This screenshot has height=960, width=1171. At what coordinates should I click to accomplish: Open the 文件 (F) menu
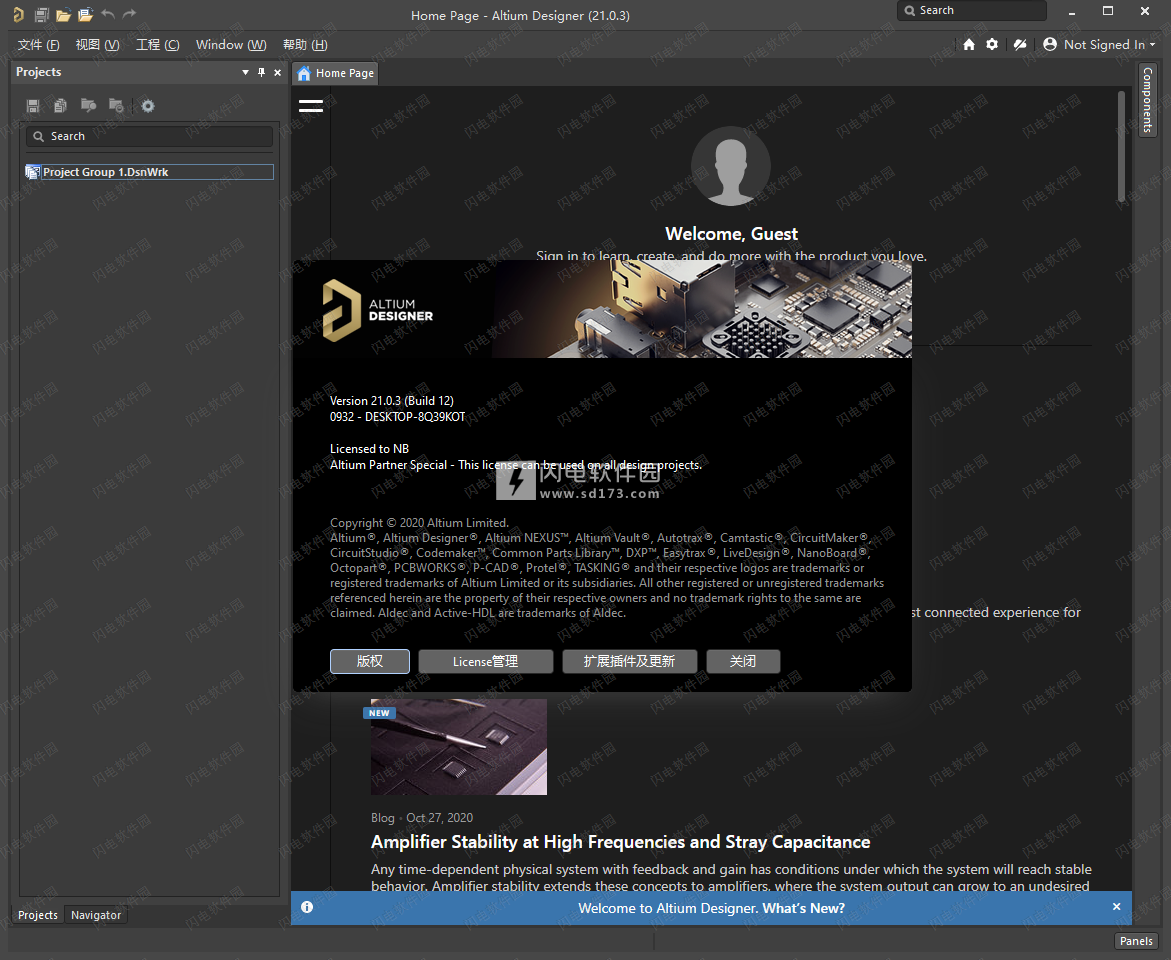(38, 45)
